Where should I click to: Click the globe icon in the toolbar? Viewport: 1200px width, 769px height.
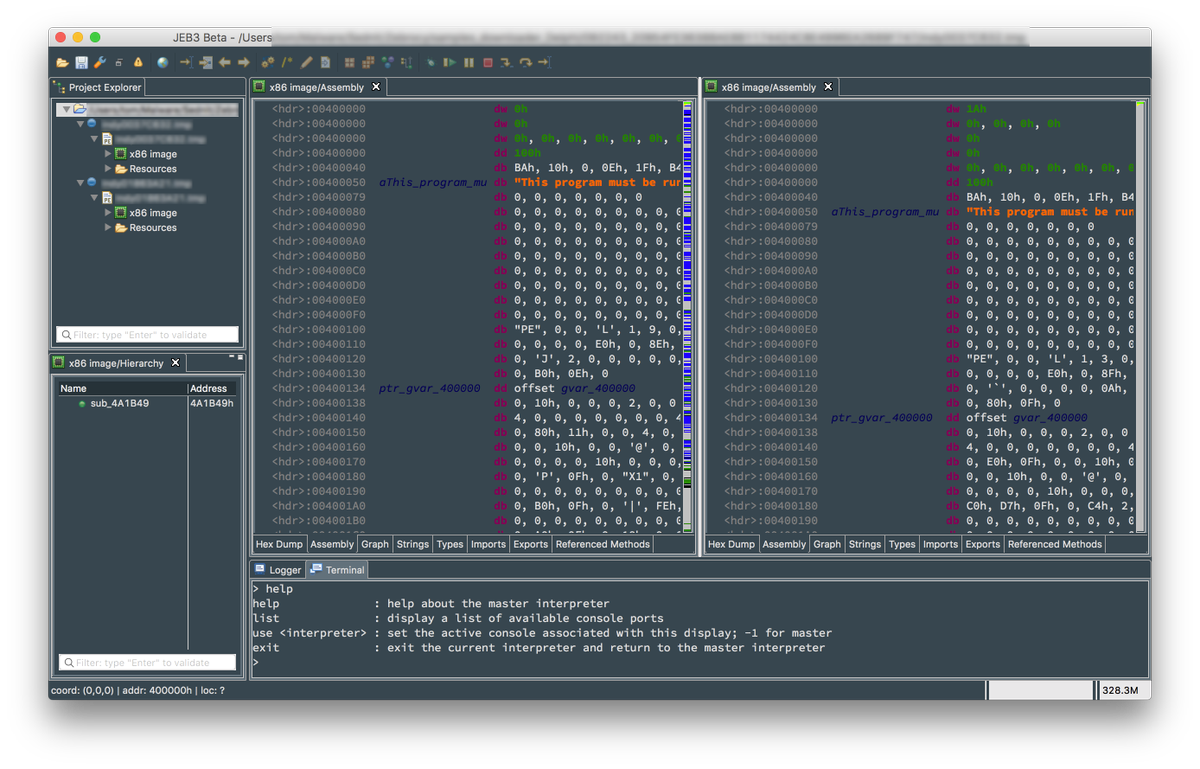point(162,62)
